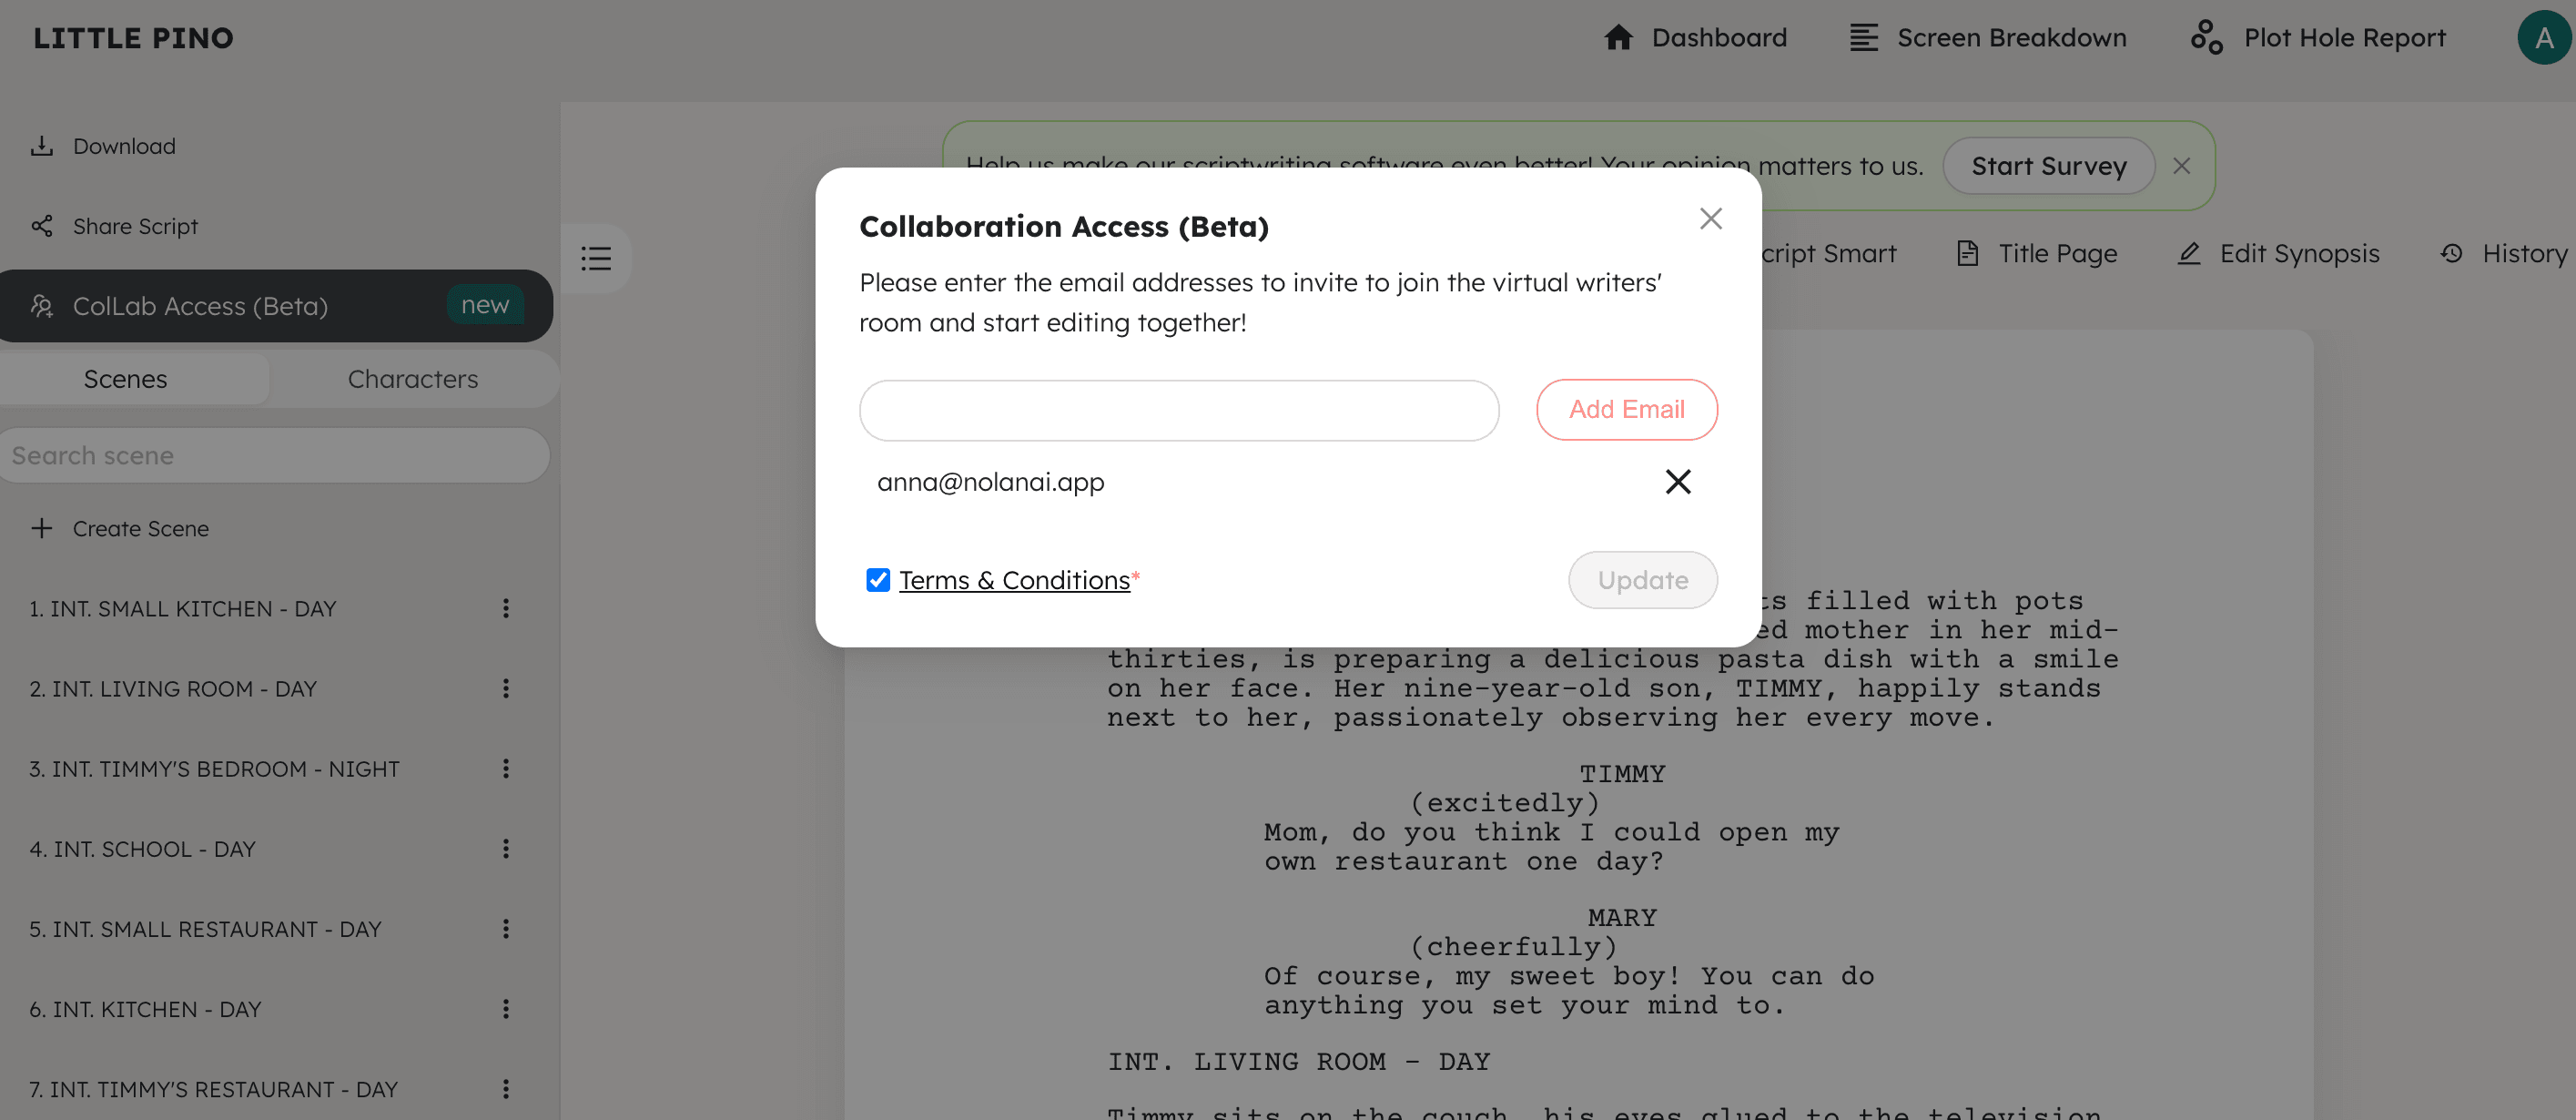Viewport: 2576px width, 1120px height.
Task: Click the email address input field
Action: (x=1178, y=410)
